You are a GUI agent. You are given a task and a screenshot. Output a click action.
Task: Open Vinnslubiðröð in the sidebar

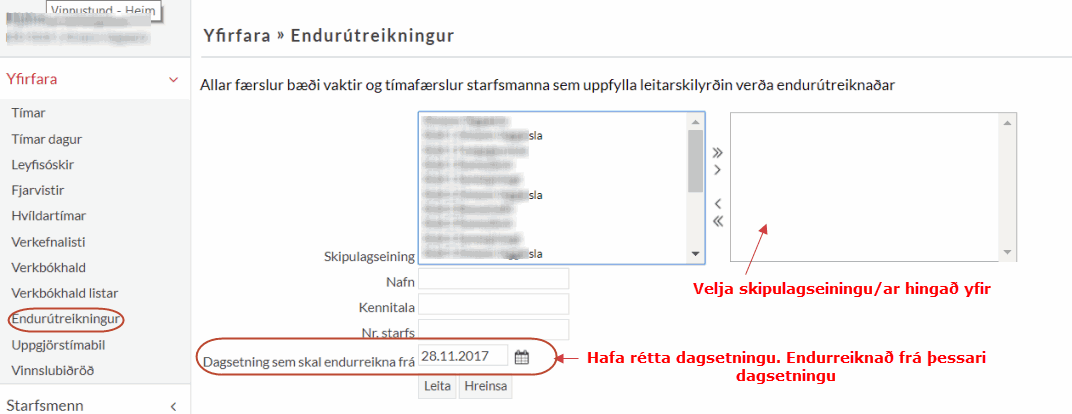click(53, 371)
